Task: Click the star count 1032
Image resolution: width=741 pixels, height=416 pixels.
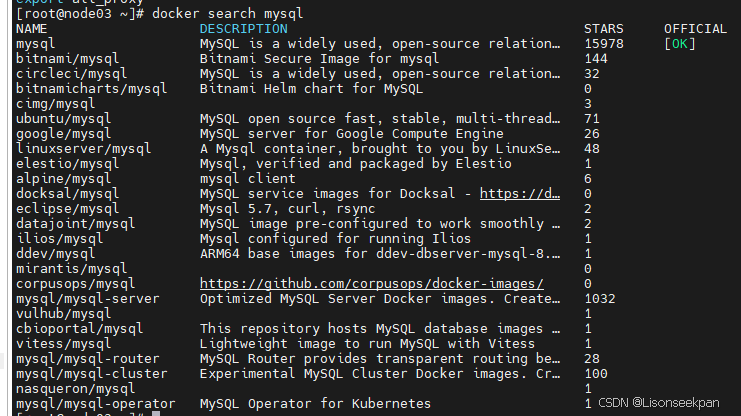Action: tap(600, 299)
